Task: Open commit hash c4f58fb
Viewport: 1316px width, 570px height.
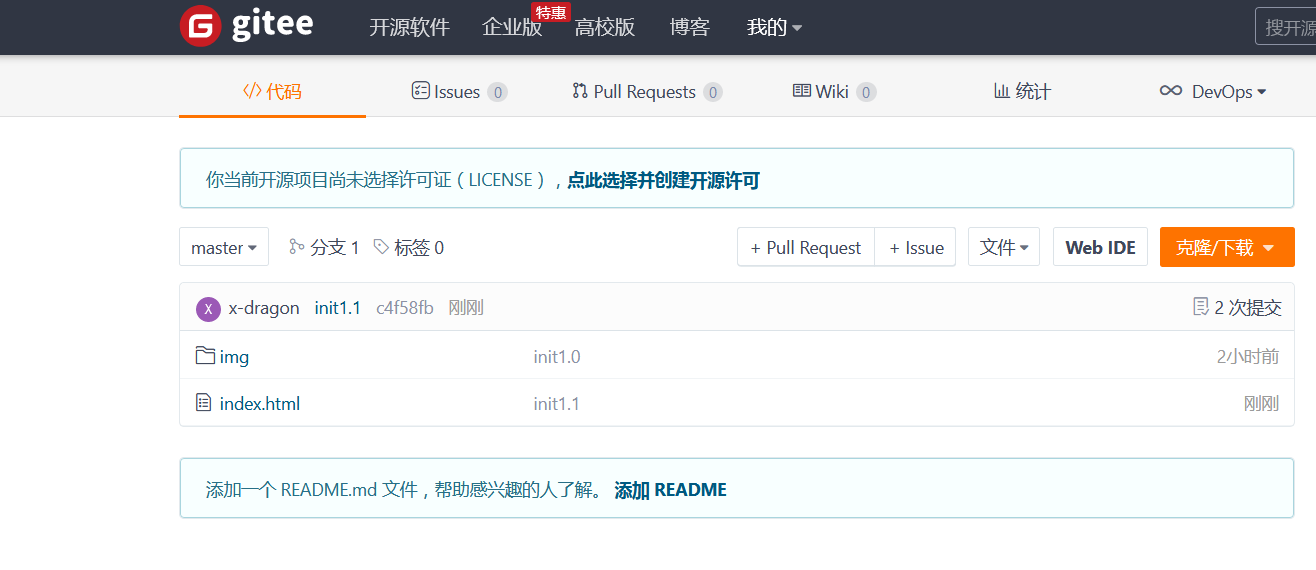Action: 405,308
